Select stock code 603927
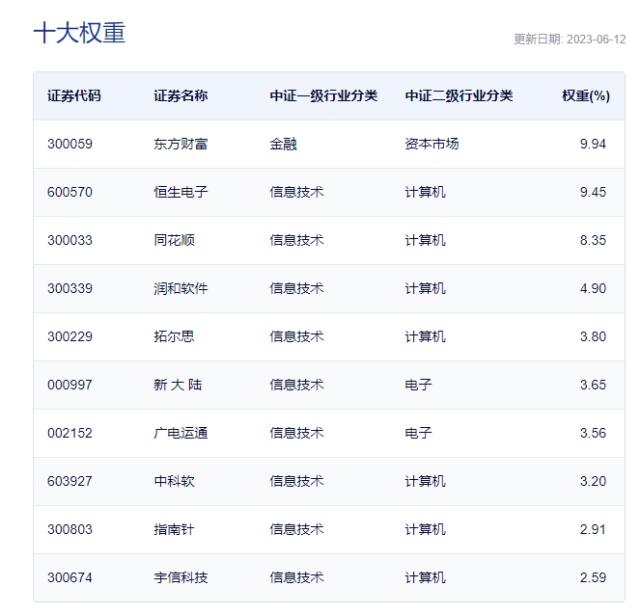 [x=70, y=481]
